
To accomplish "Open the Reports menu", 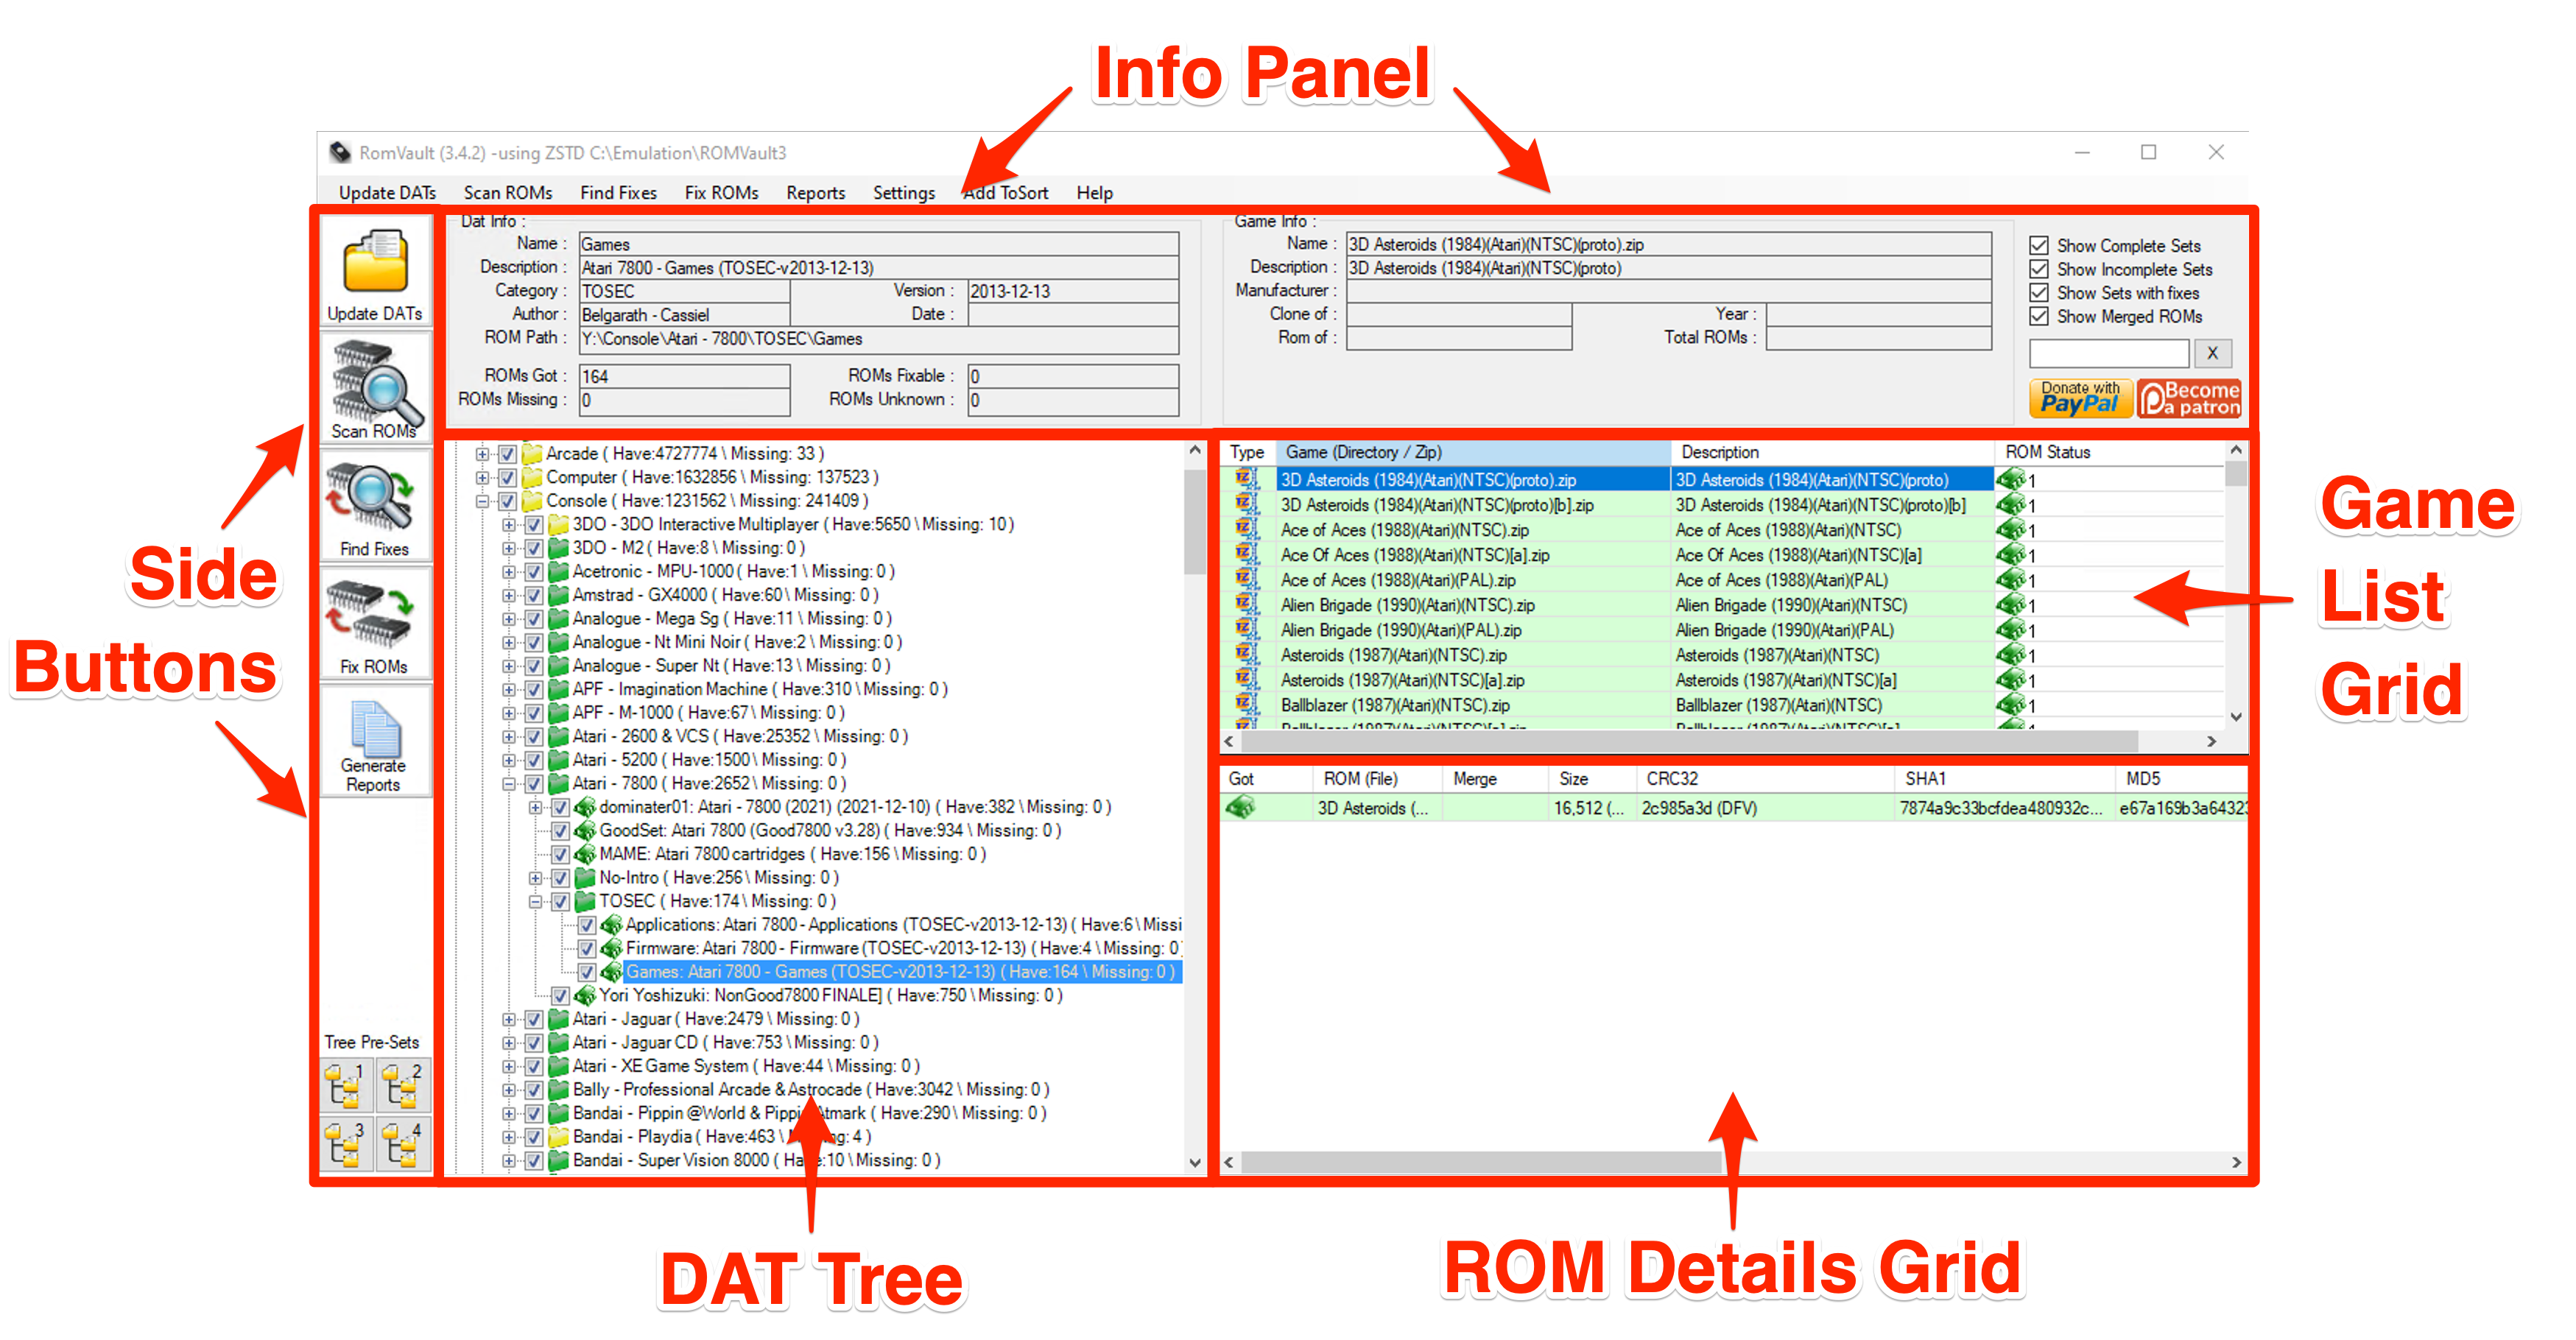I will 815,193.
